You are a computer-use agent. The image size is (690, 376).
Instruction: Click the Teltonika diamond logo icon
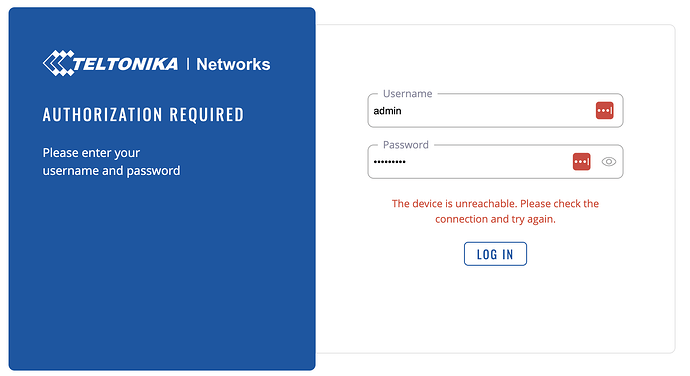(58, 63)
